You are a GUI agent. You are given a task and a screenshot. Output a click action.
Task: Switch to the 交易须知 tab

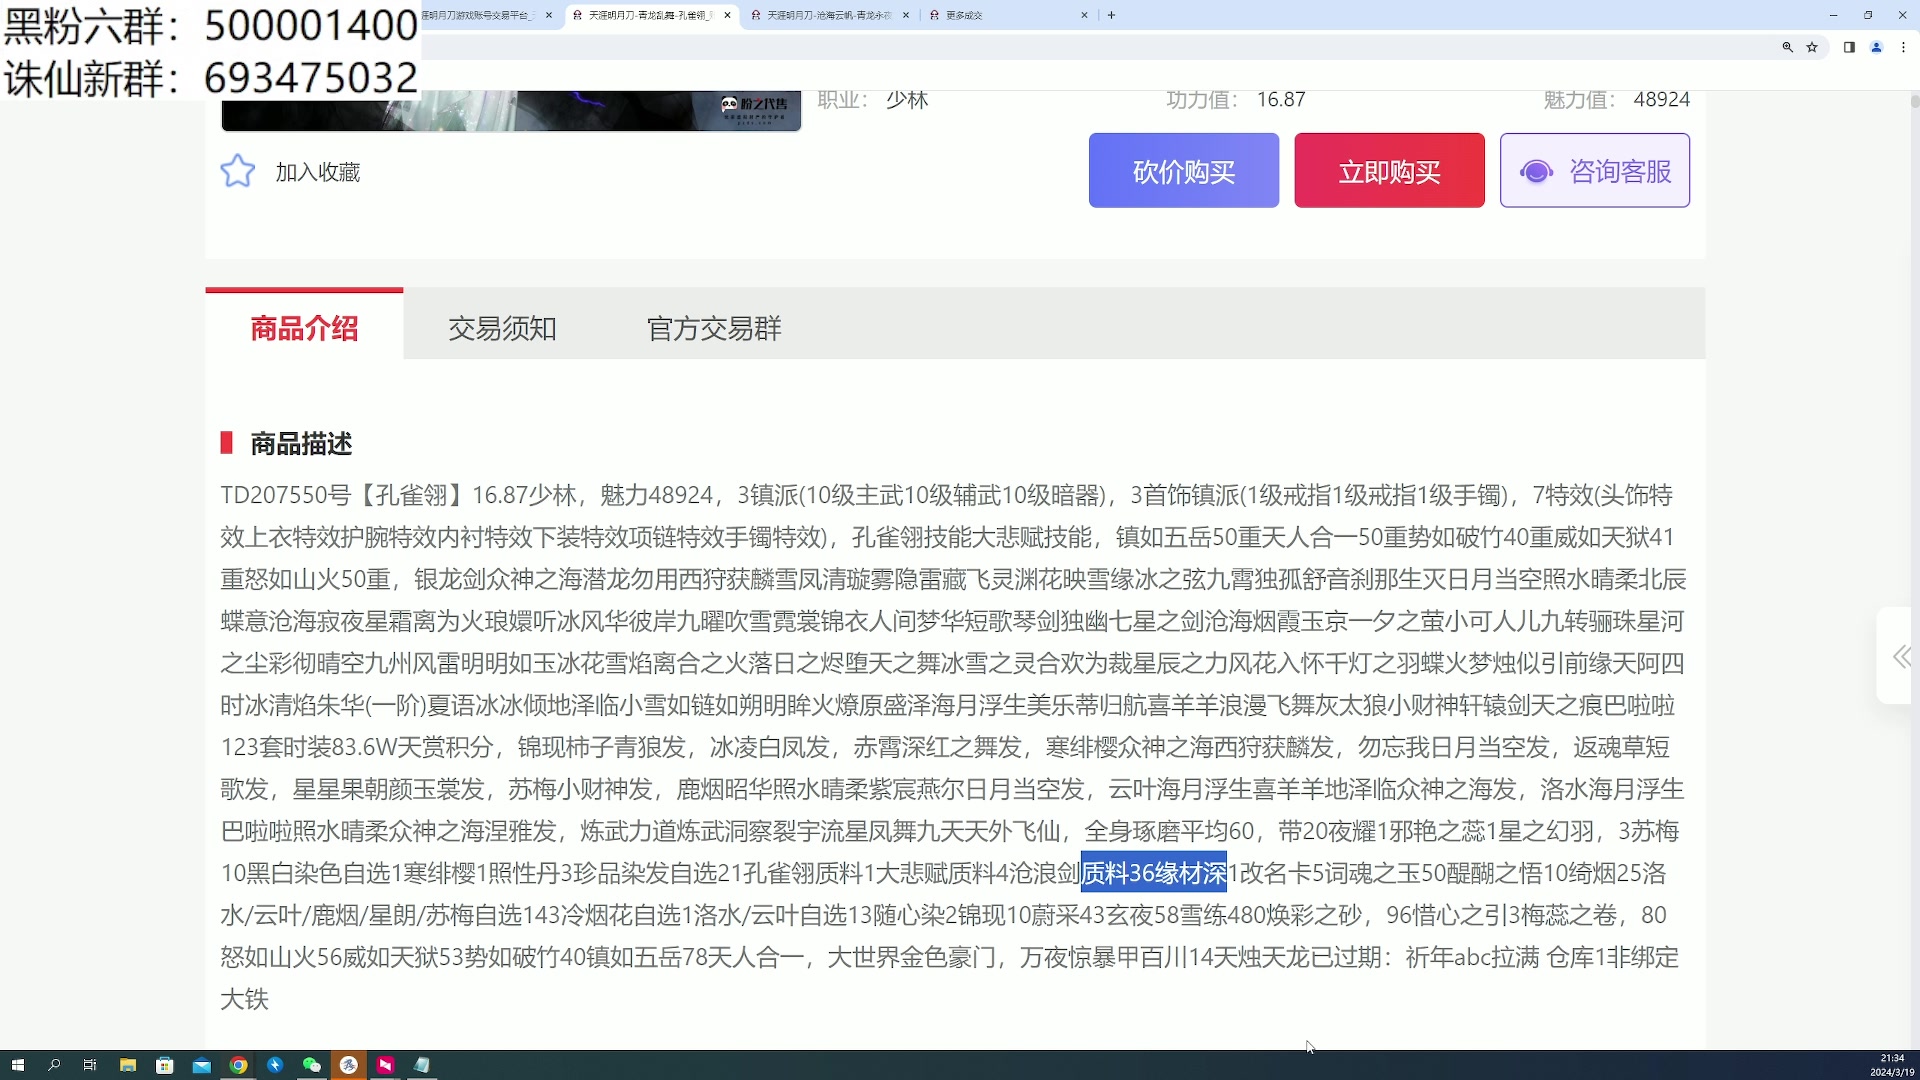tap(502, 328)
